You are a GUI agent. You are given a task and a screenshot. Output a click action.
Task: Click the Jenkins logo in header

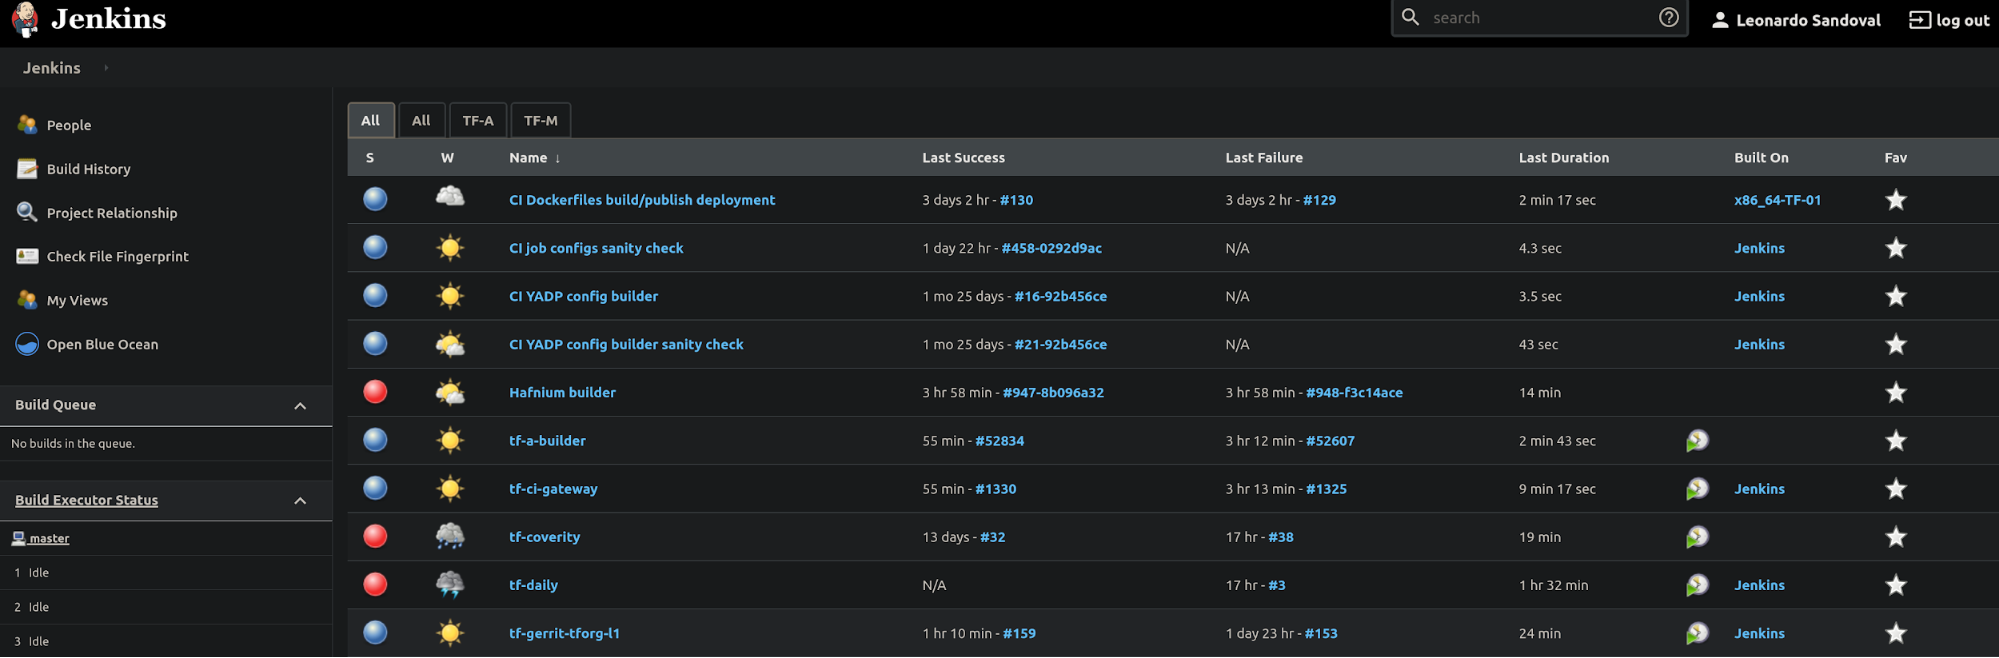[26, 20]
